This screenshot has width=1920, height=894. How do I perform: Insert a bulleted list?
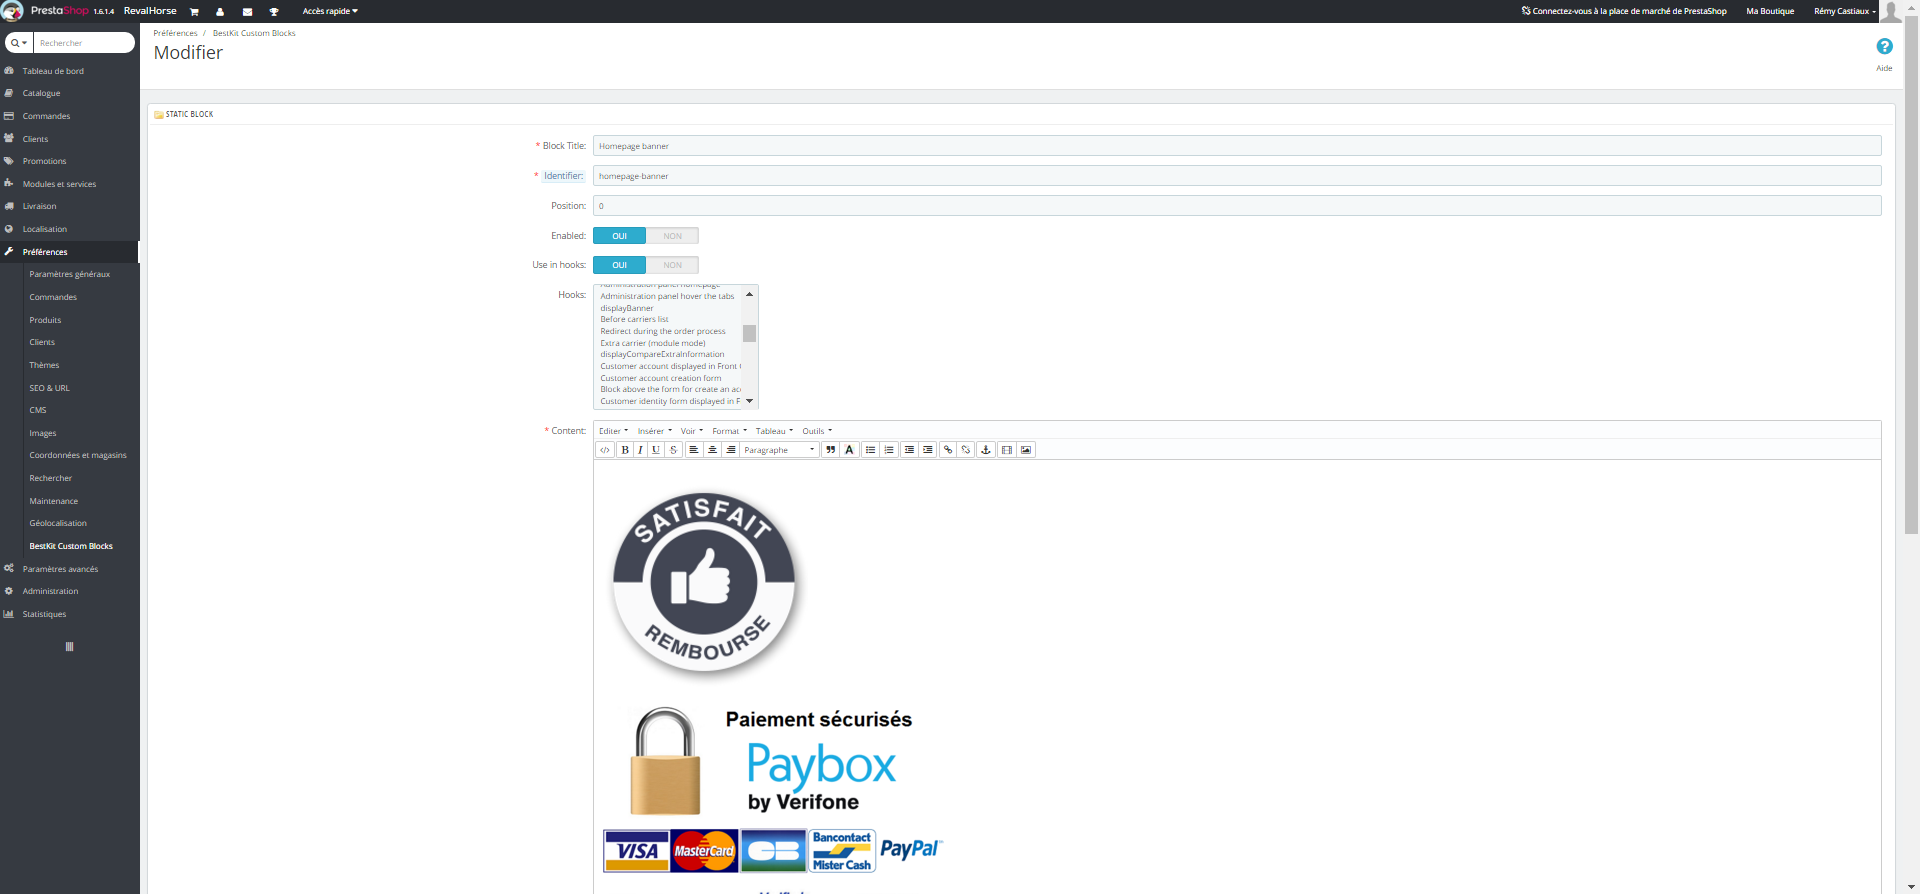click(870, 450)
